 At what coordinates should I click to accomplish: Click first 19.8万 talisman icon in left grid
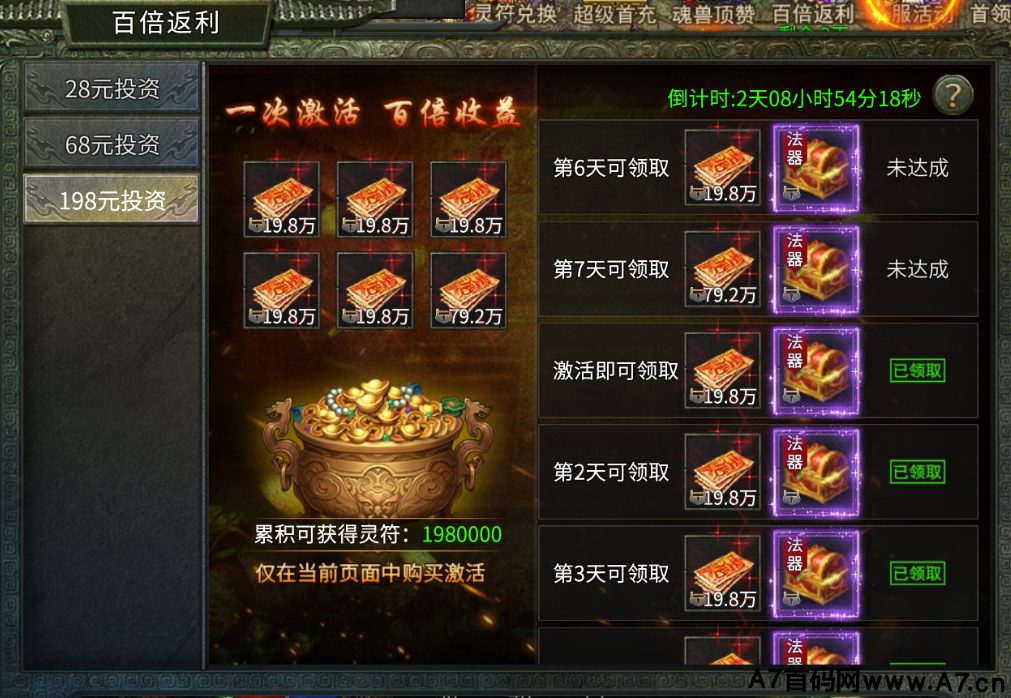(282, 200)
